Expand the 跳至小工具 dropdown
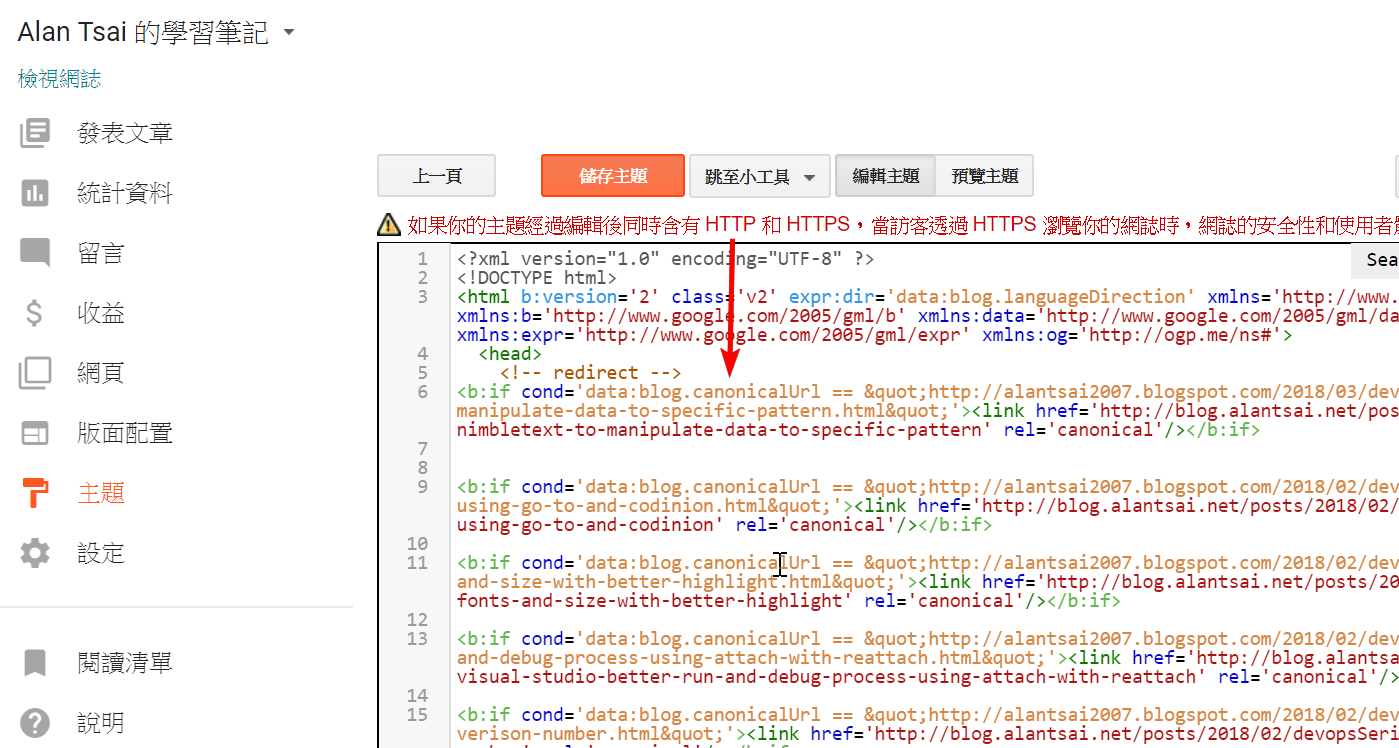Viewport: 1399px width, 748px height. 760,176
